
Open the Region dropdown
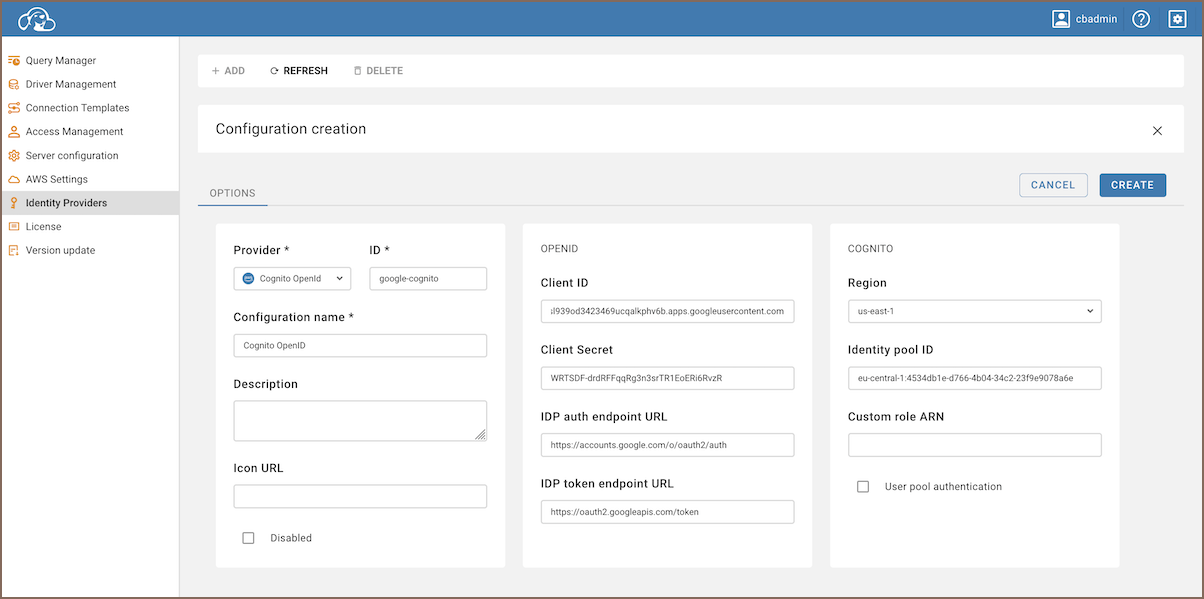[974, 311]
